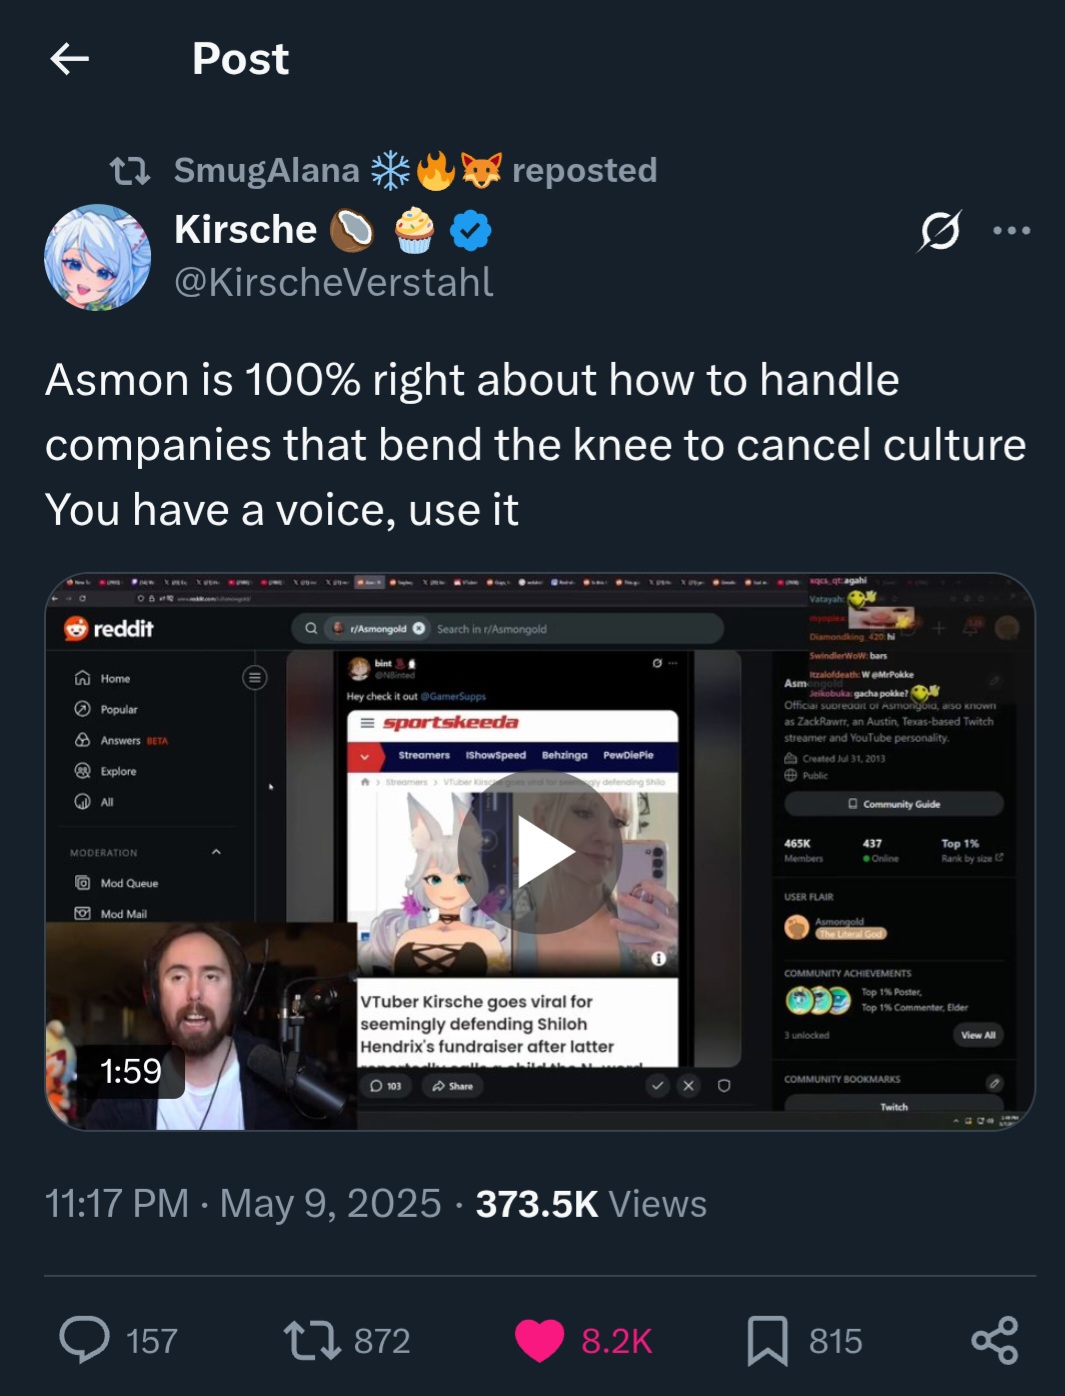
Task: Select the Post header title
Action: point(240,59)
